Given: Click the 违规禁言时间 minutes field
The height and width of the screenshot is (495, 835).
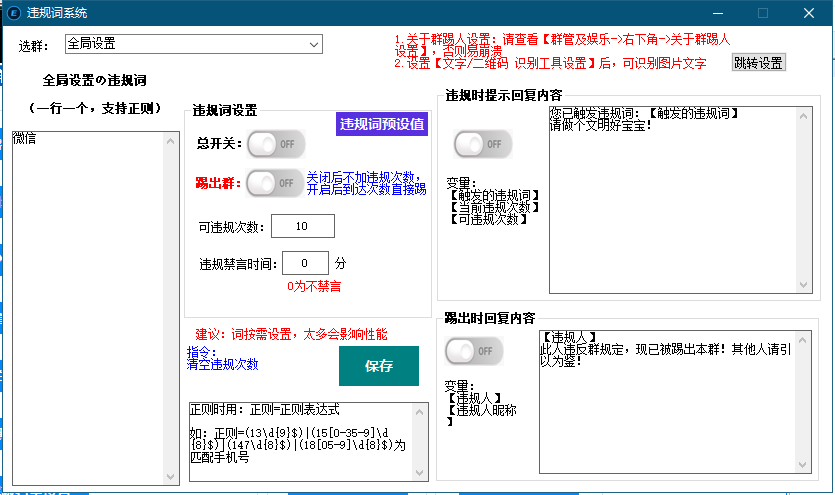Looking at the screenshot, I should (305, 263).
